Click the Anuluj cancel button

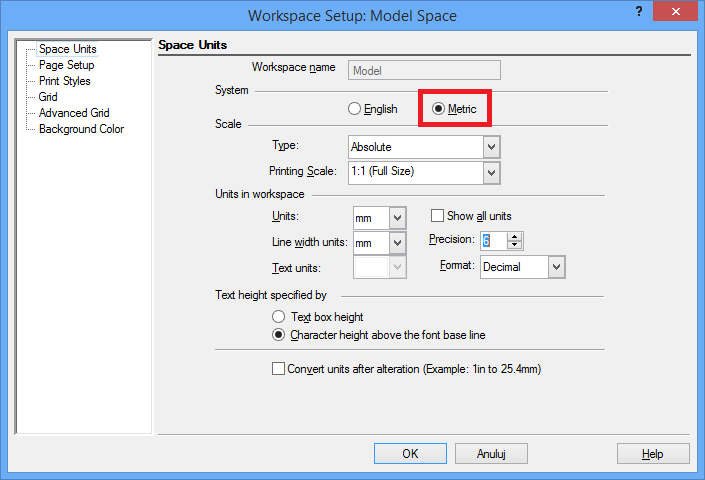[x=491, y=453]
